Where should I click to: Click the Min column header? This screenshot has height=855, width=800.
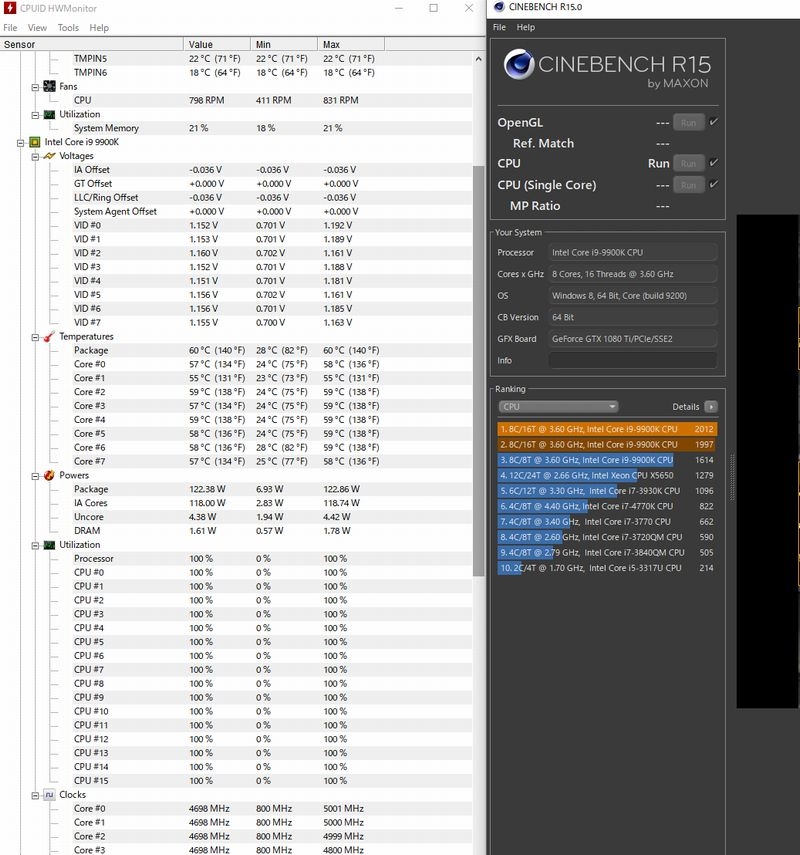click(x=284, y=44)
